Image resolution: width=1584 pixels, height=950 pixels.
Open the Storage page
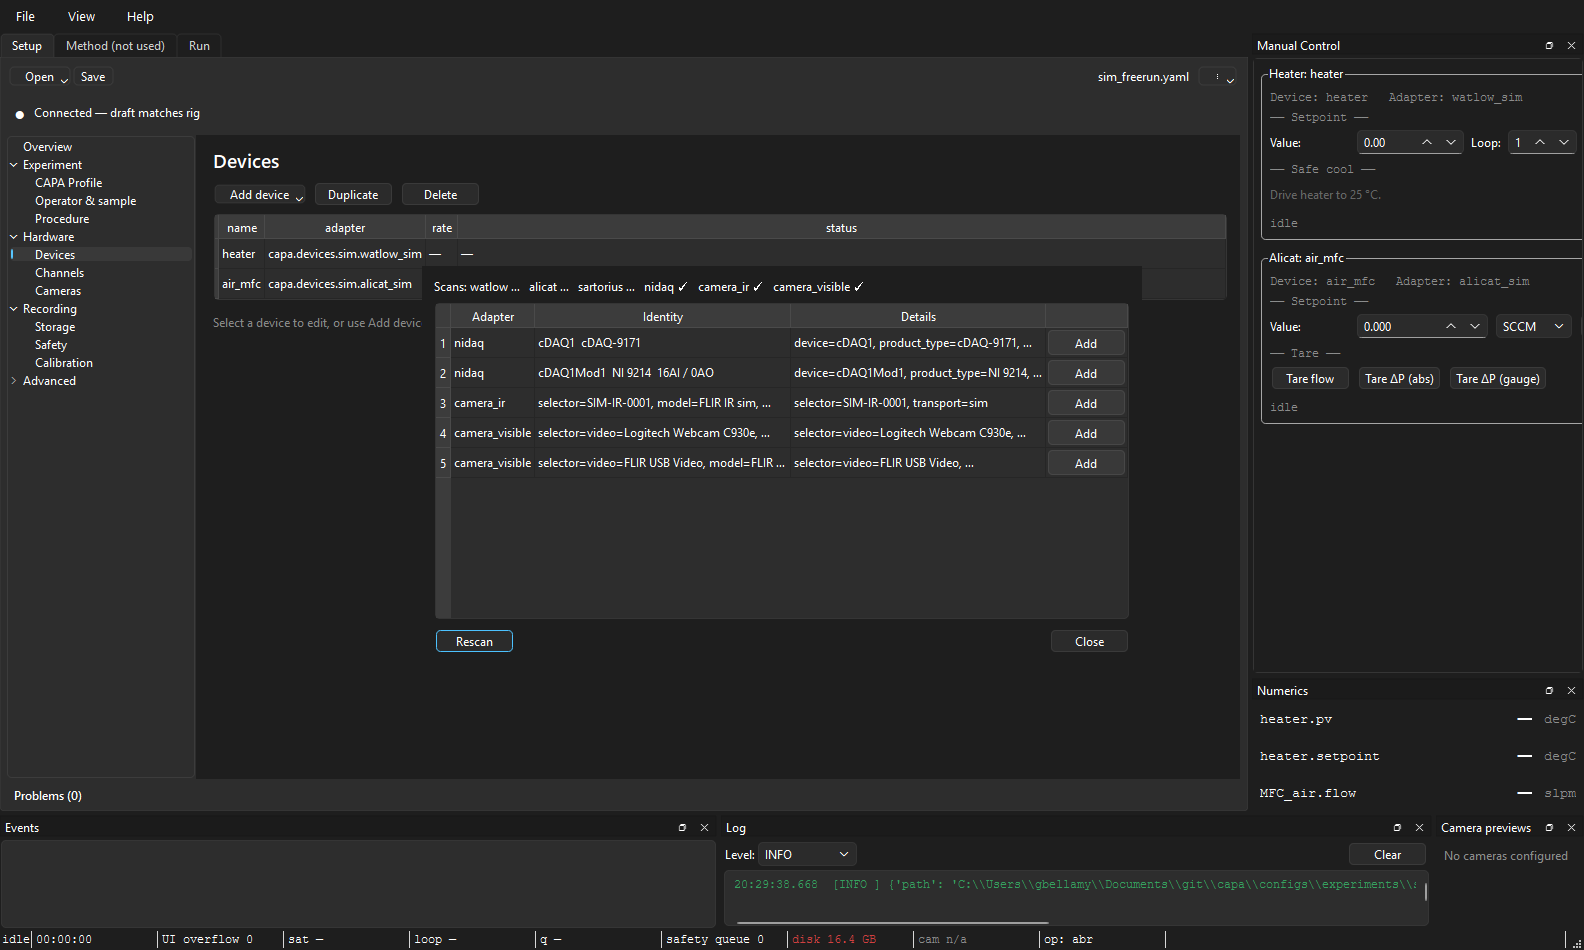[55, 327]
